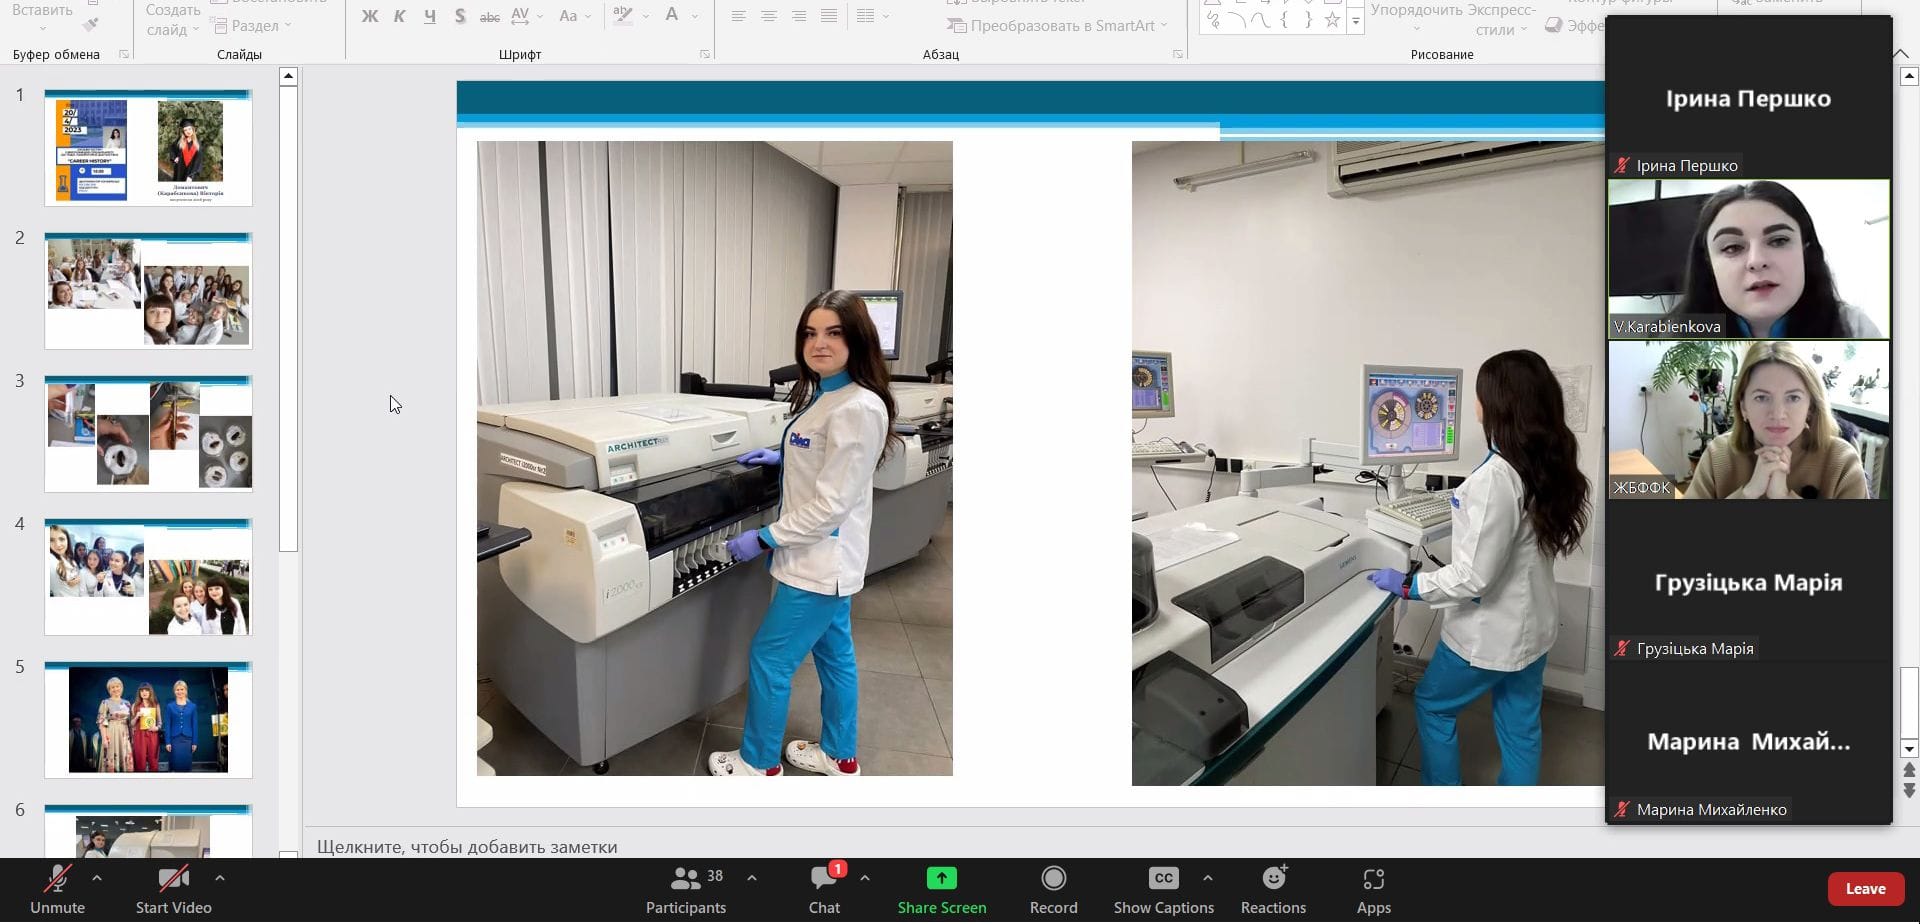Screen dimensions: 1920x924
Task: Apply bold (Ж) formatting
Action: click(370, 16)
